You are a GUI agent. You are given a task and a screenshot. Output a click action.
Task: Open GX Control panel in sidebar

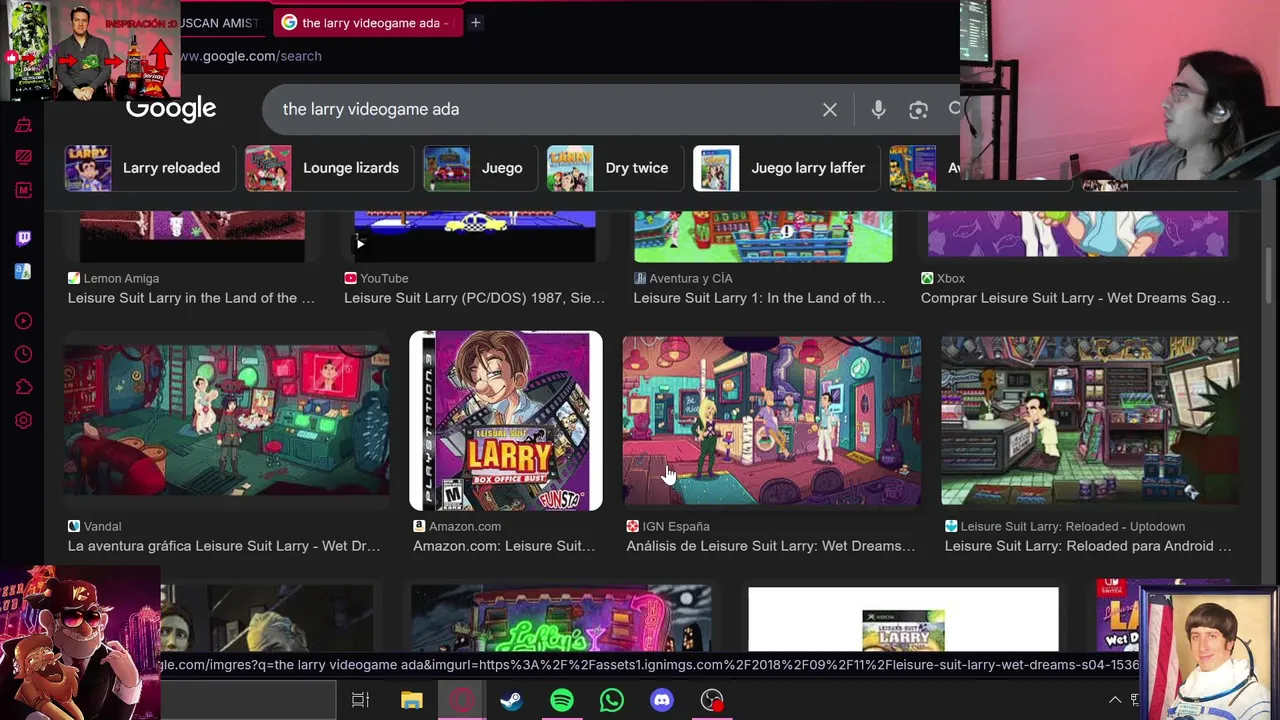click(x=23, y=157)
